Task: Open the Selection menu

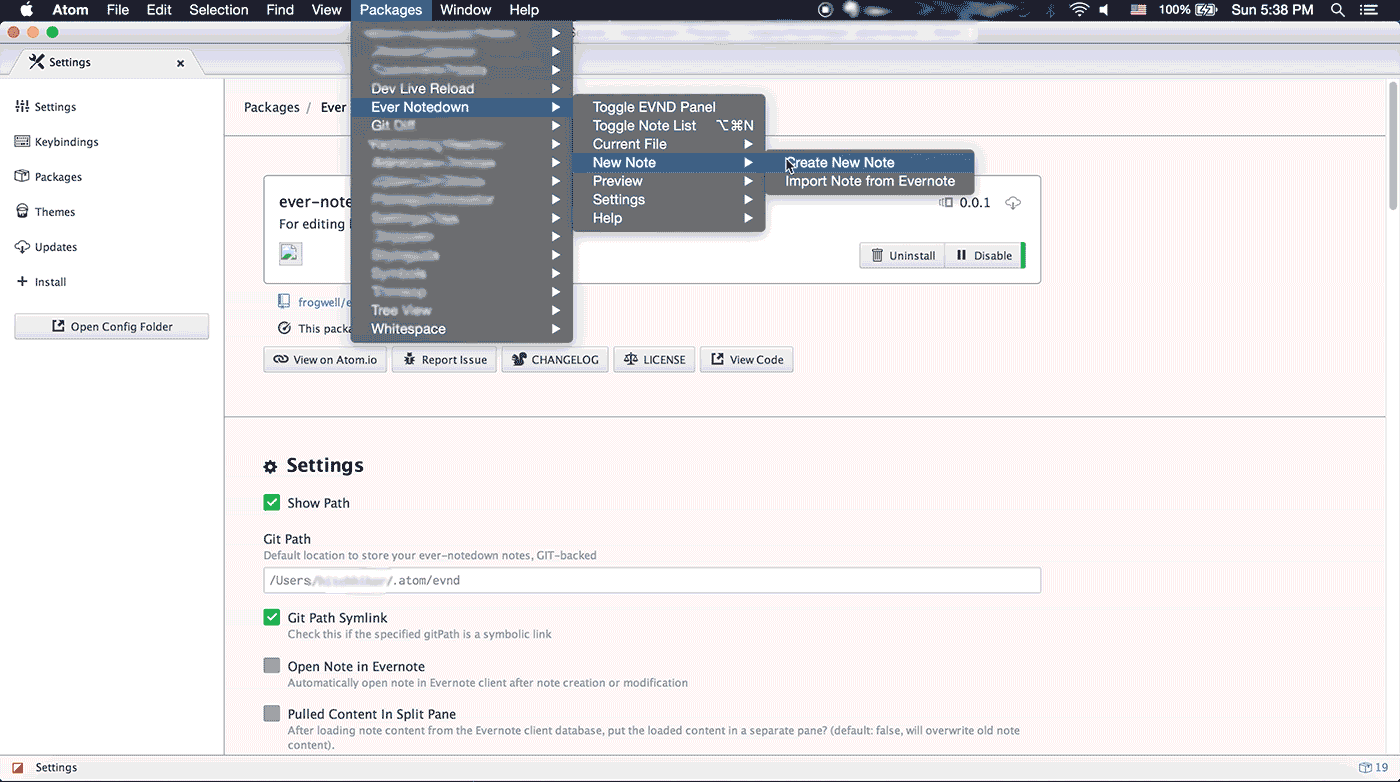Action: coord(219,10)
